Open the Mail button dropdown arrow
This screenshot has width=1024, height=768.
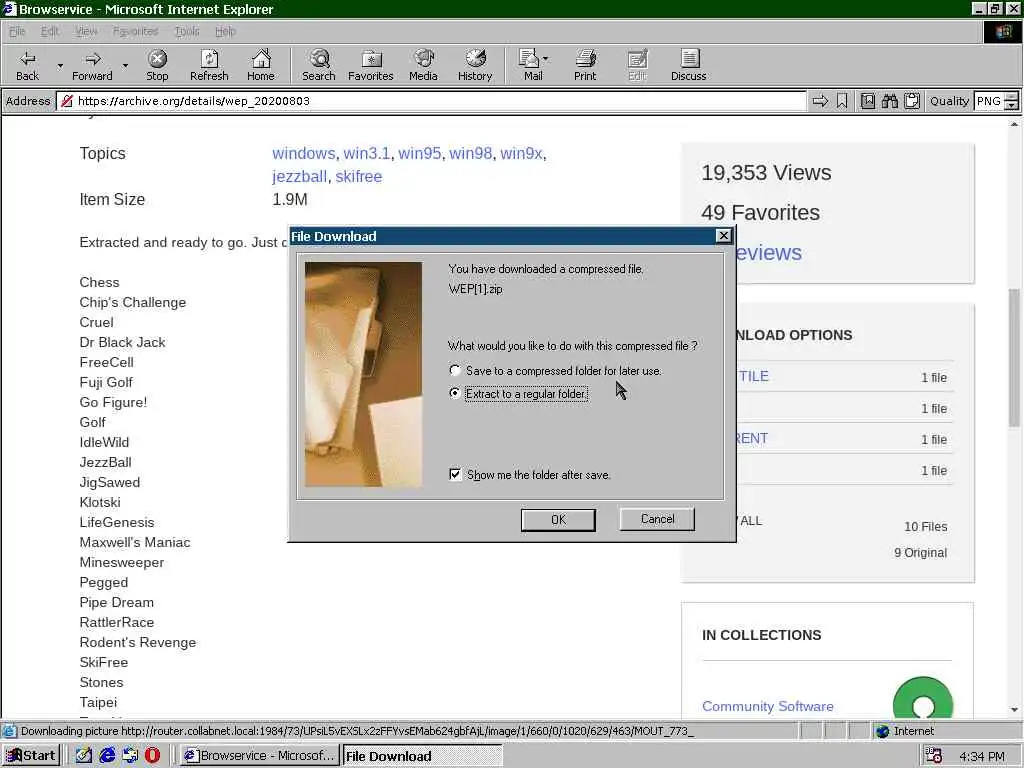point(546,59)
